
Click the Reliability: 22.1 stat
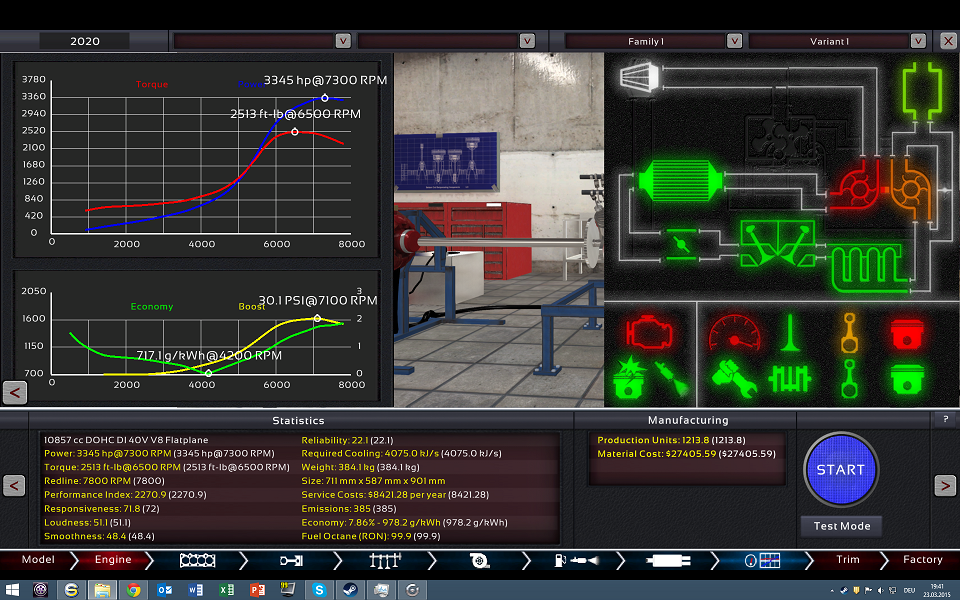point(347,440)
